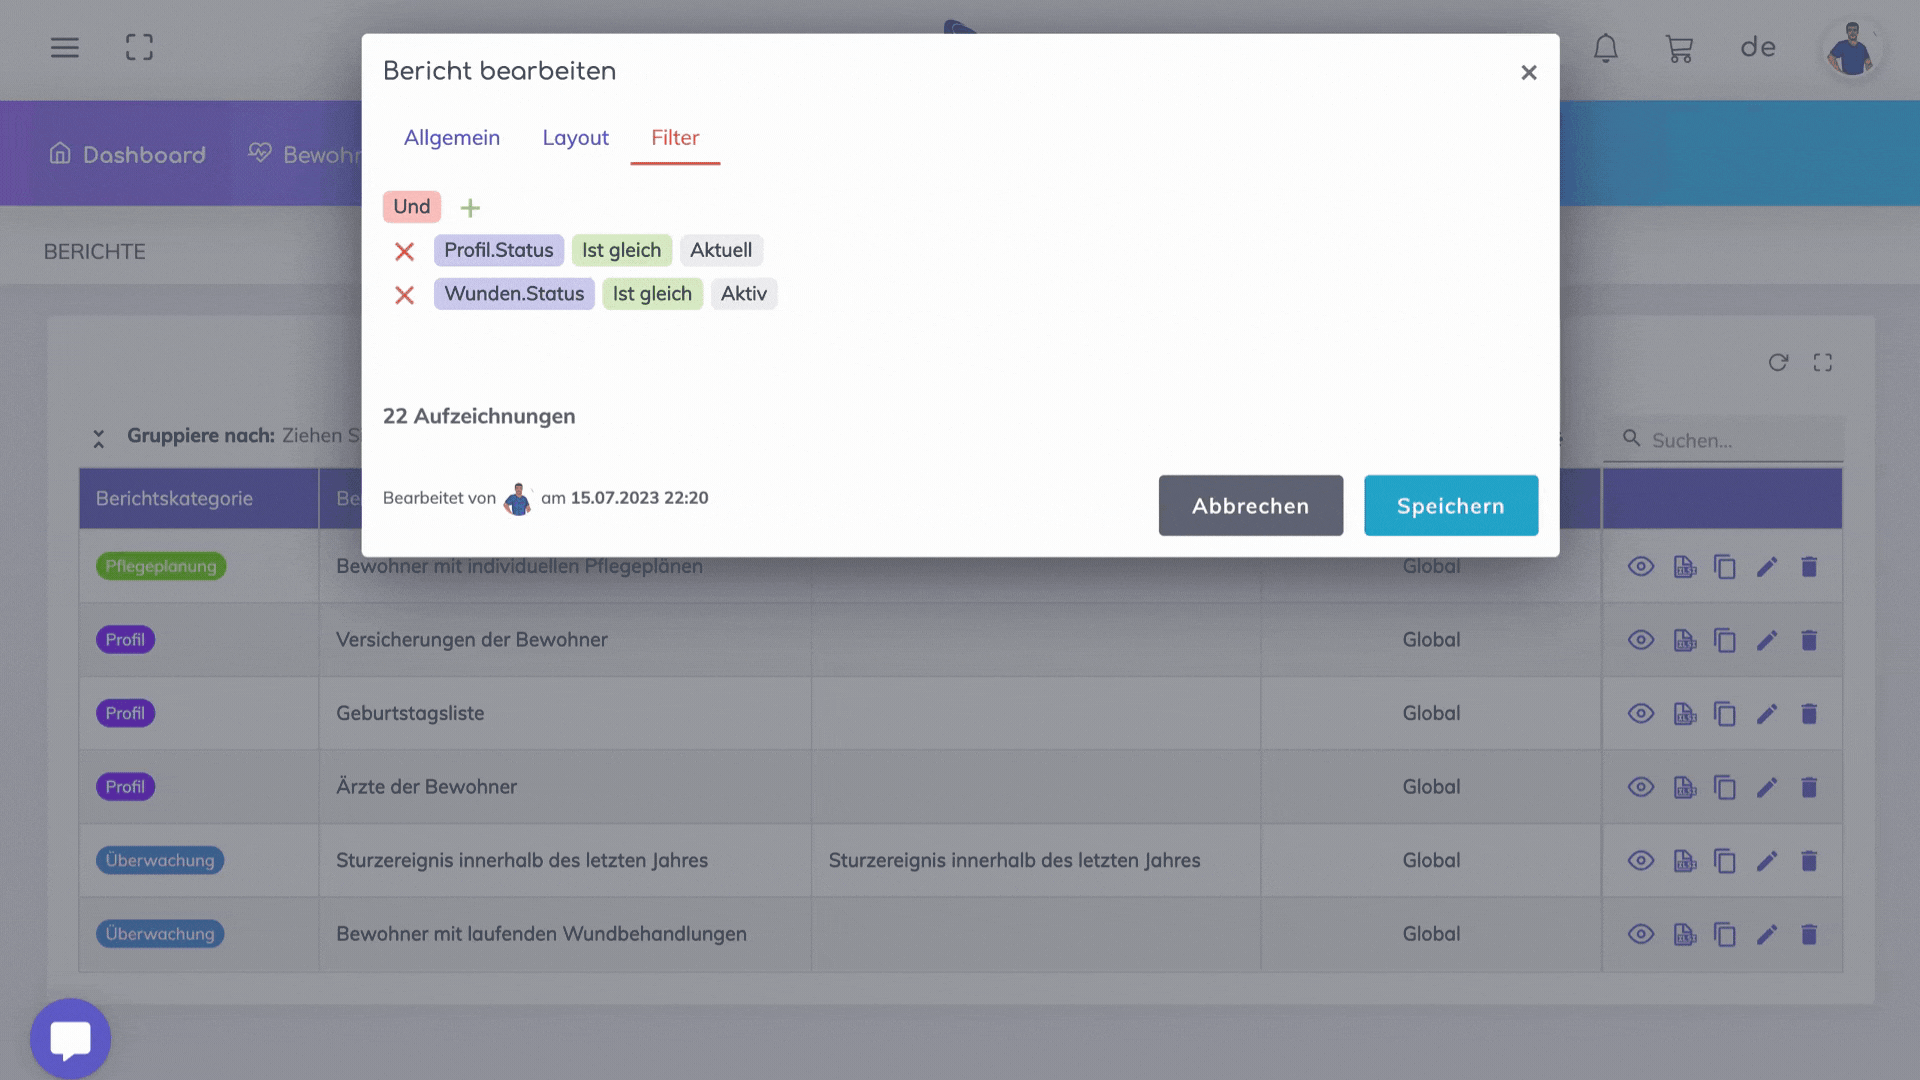Remove the Profil.Status filter condition
The width and height of the screenshot is (1920, 1080).
point(404,251)
